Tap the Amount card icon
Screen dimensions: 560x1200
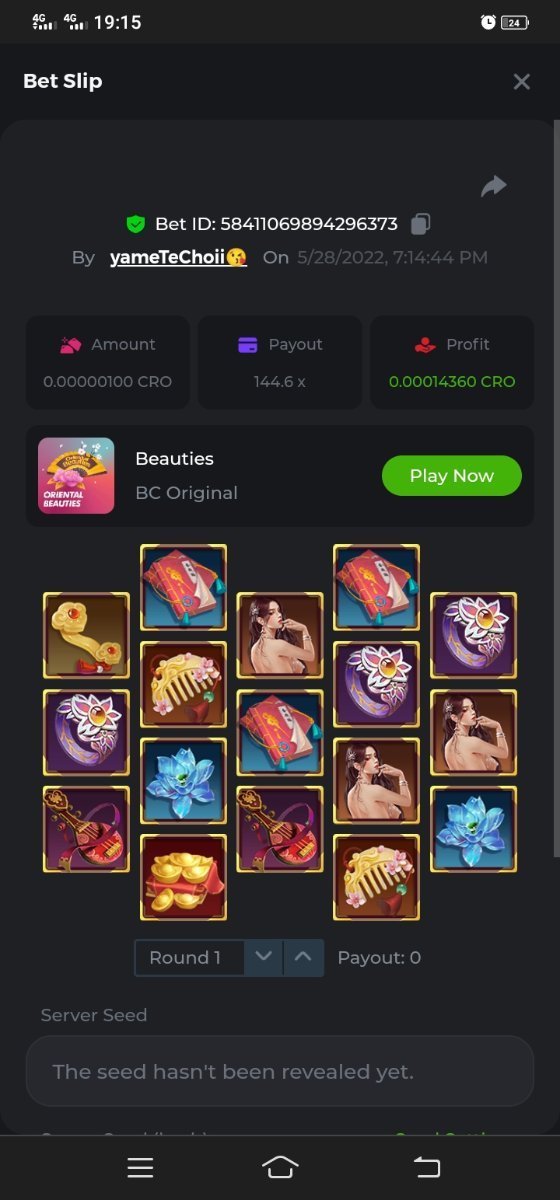[70, 345]
